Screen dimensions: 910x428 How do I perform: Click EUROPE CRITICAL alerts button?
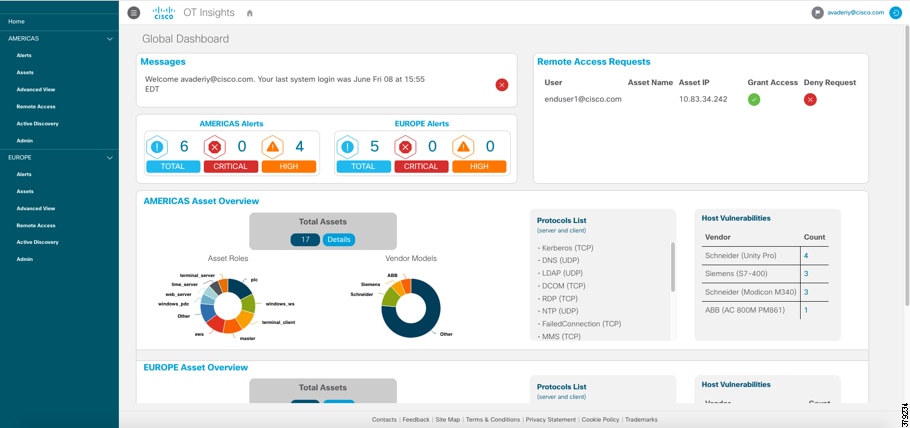point(421,167)
